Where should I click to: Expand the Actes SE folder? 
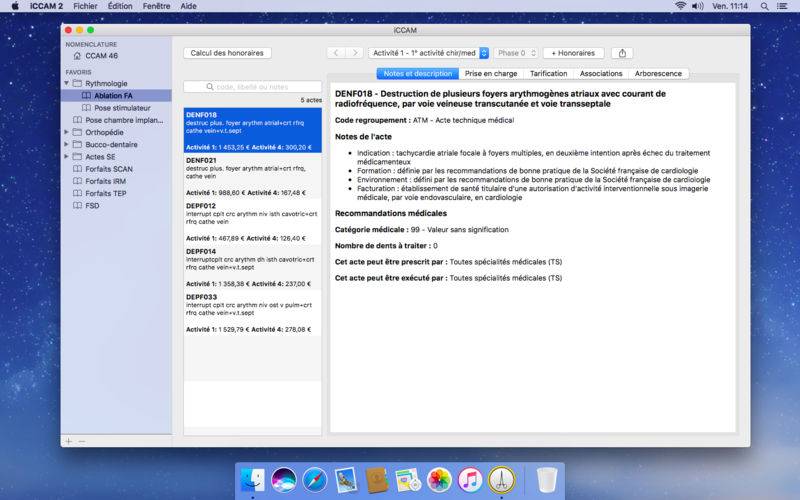click(x=66, y=157)
